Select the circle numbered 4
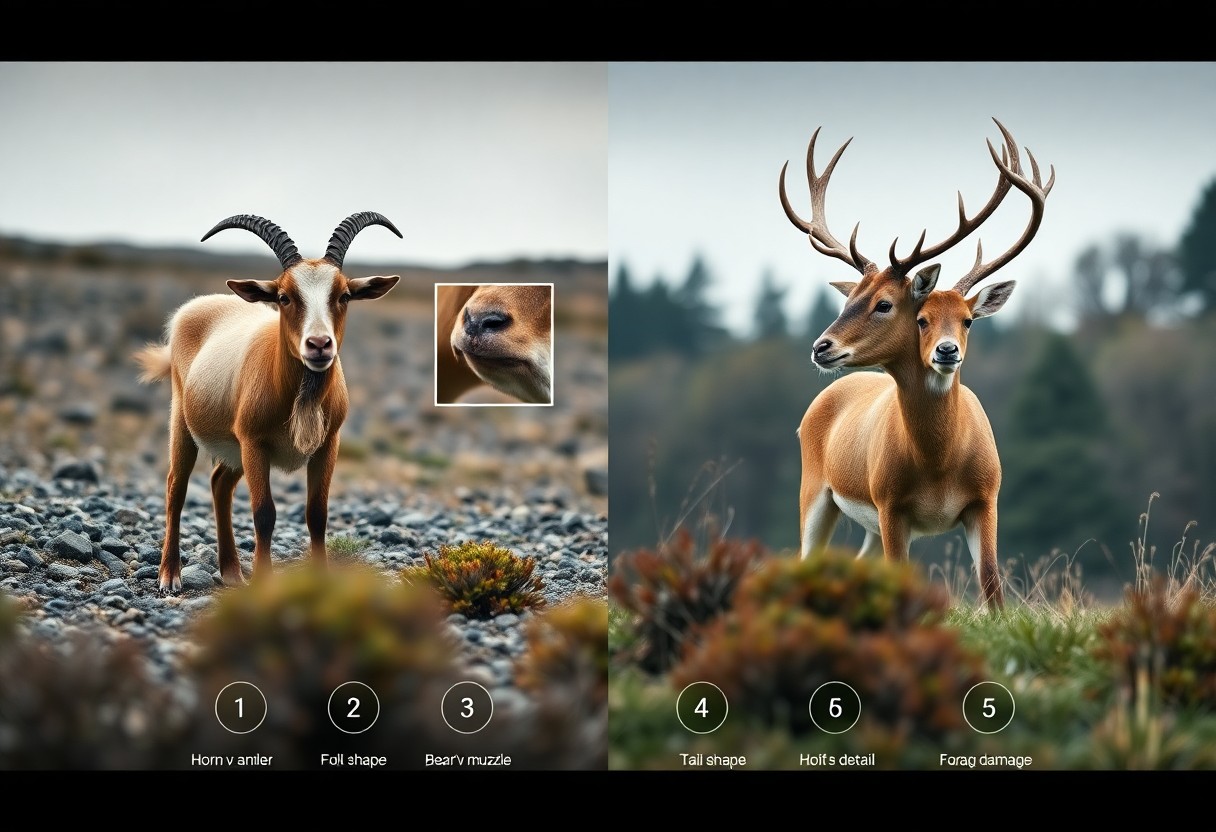1216x832 pixels. 701,708
